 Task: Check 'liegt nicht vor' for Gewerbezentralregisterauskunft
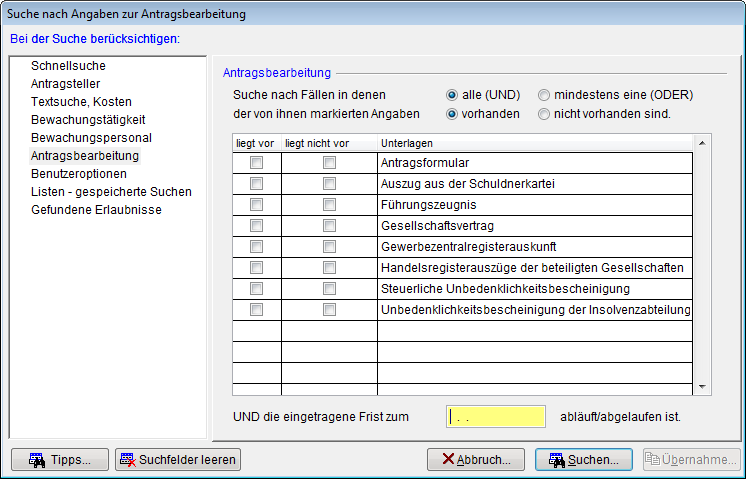pyautogui.click(x=329, y=247)
